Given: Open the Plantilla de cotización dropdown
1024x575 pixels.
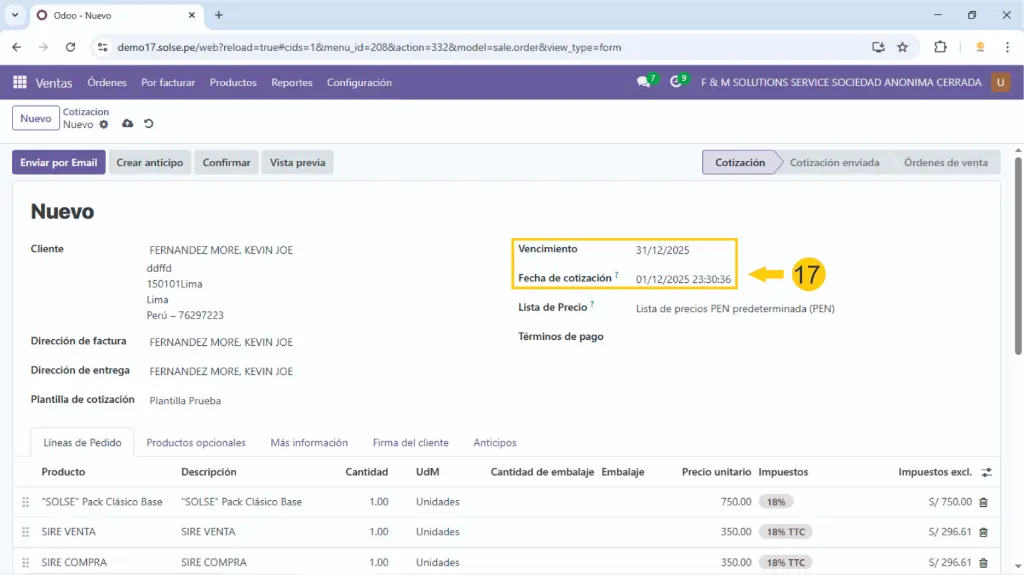Looking at the screenshot, I should (x=185, y=401).
